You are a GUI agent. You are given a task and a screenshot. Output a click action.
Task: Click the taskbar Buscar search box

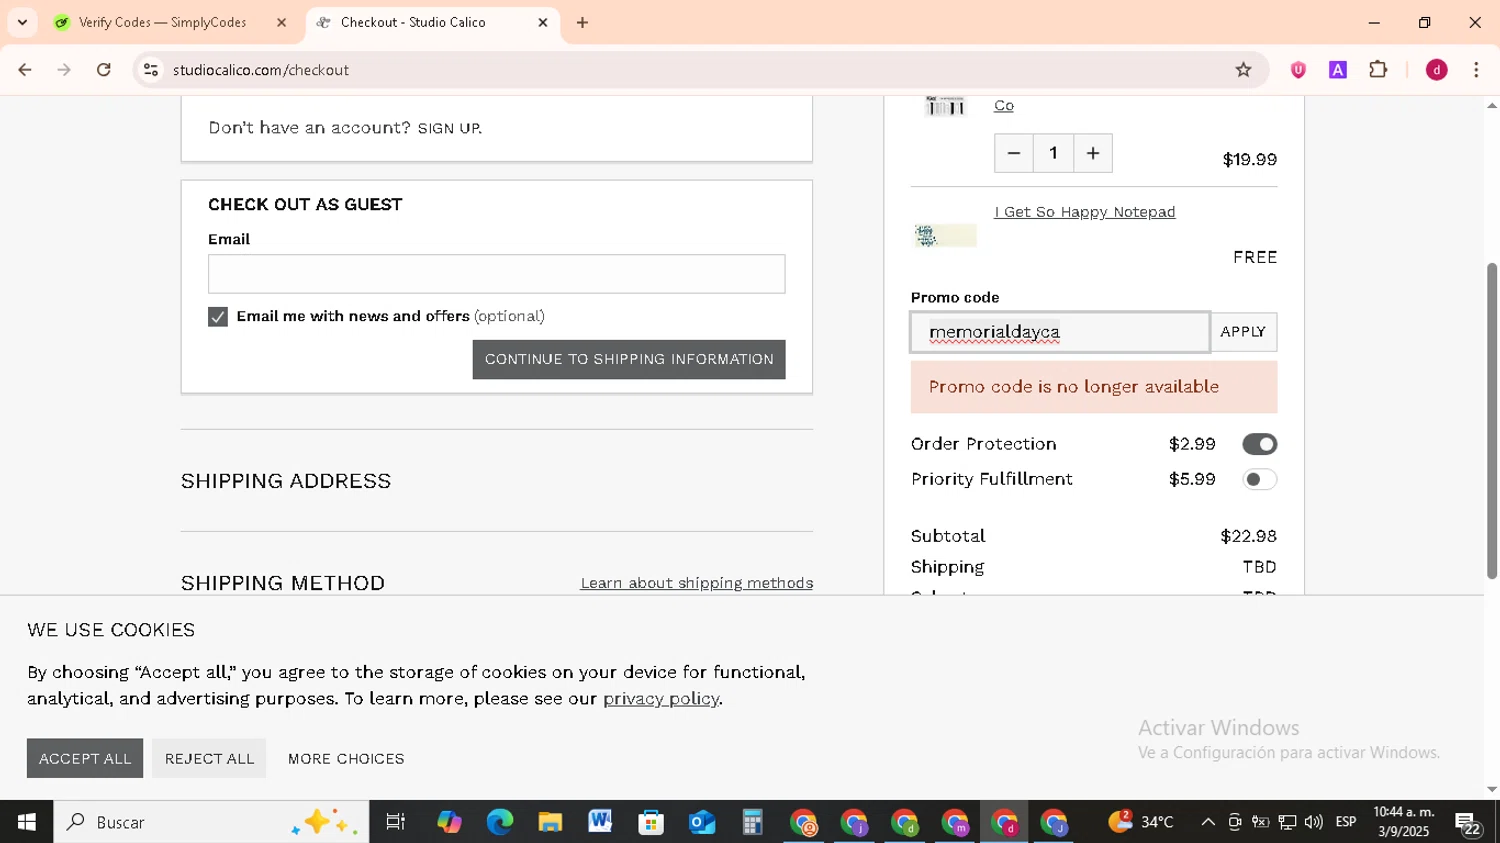tap(211, 822)
